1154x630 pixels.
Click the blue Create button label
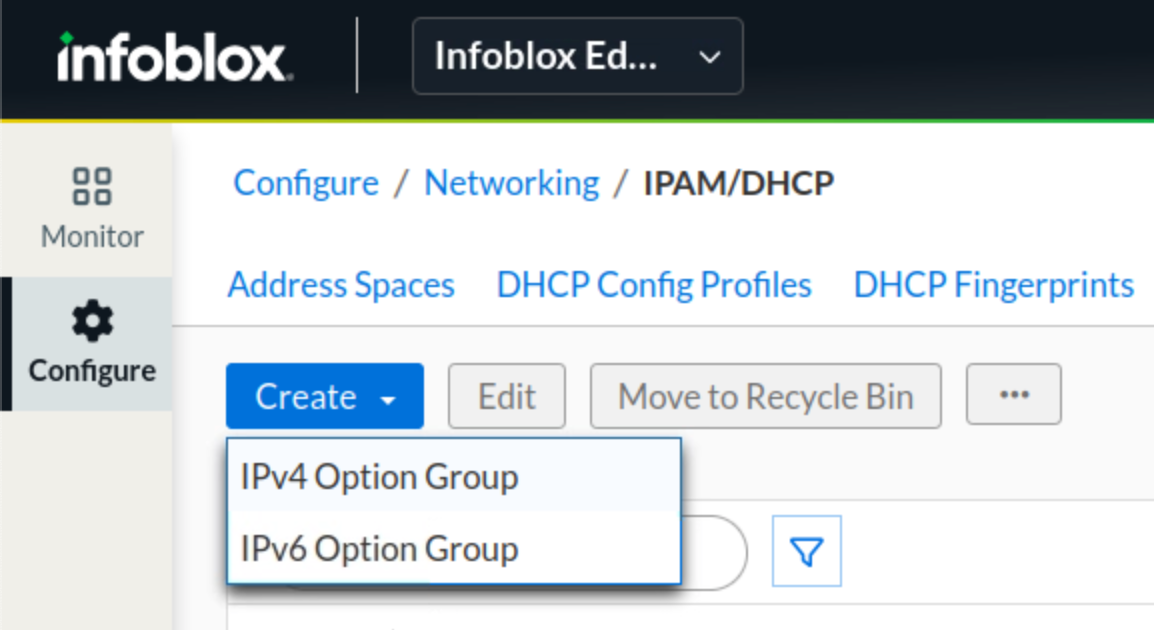pos(306,396)
